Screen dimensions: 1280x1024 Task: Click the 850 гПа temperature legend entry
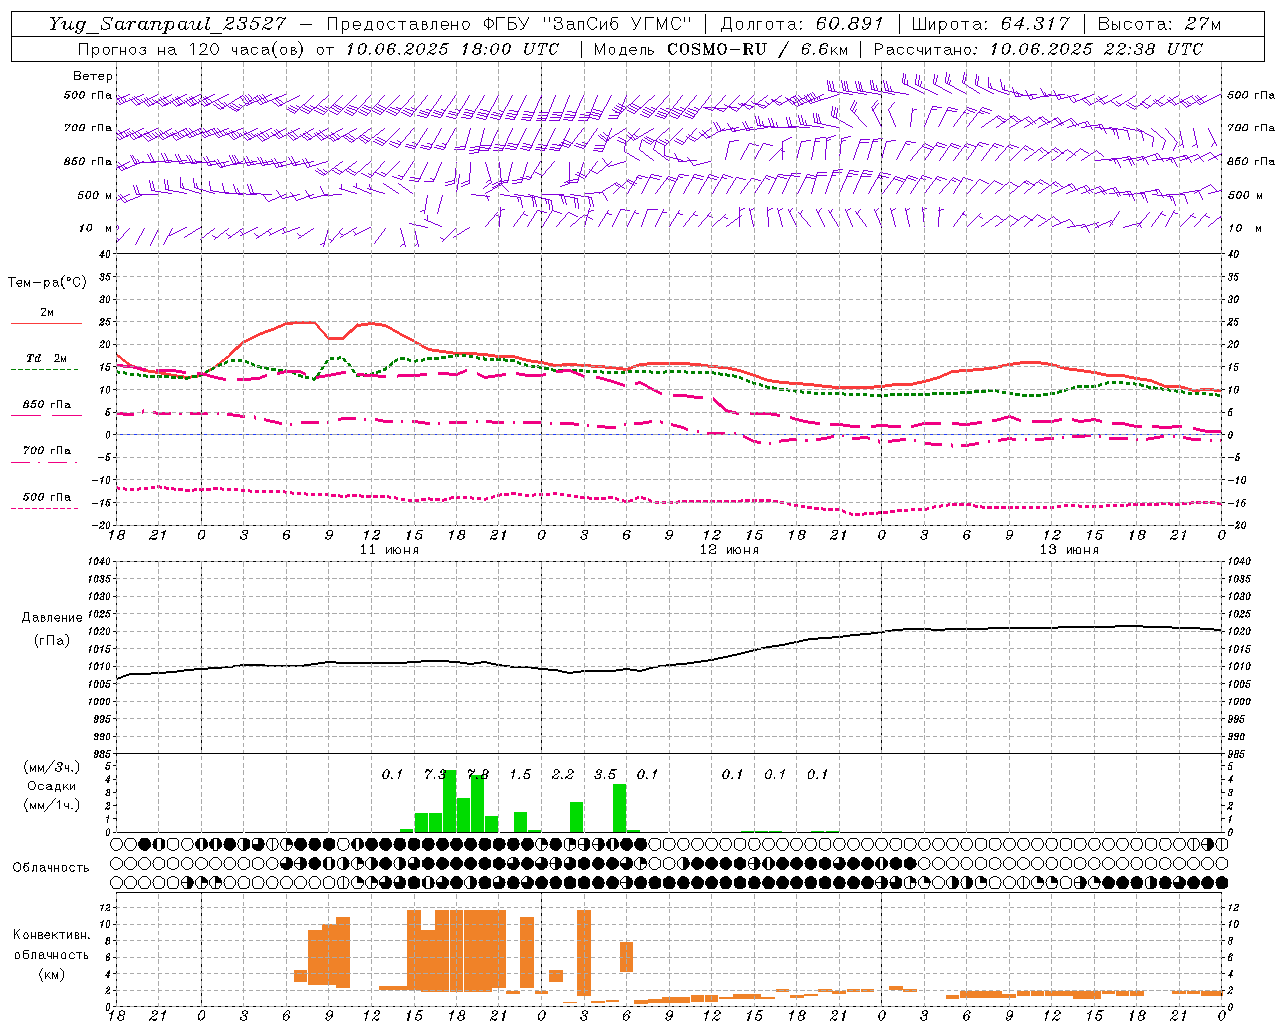pos(47,404)
